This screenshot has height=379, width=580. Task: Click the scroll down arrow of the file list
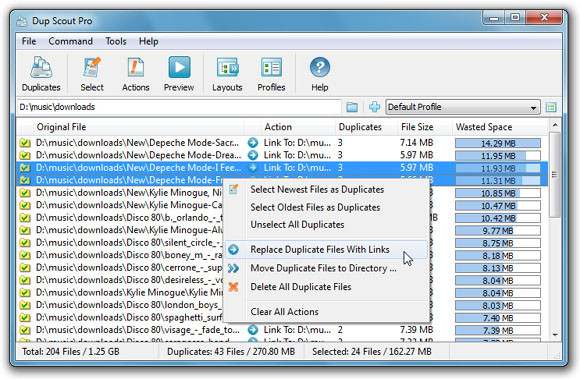(x=555, y=335)
